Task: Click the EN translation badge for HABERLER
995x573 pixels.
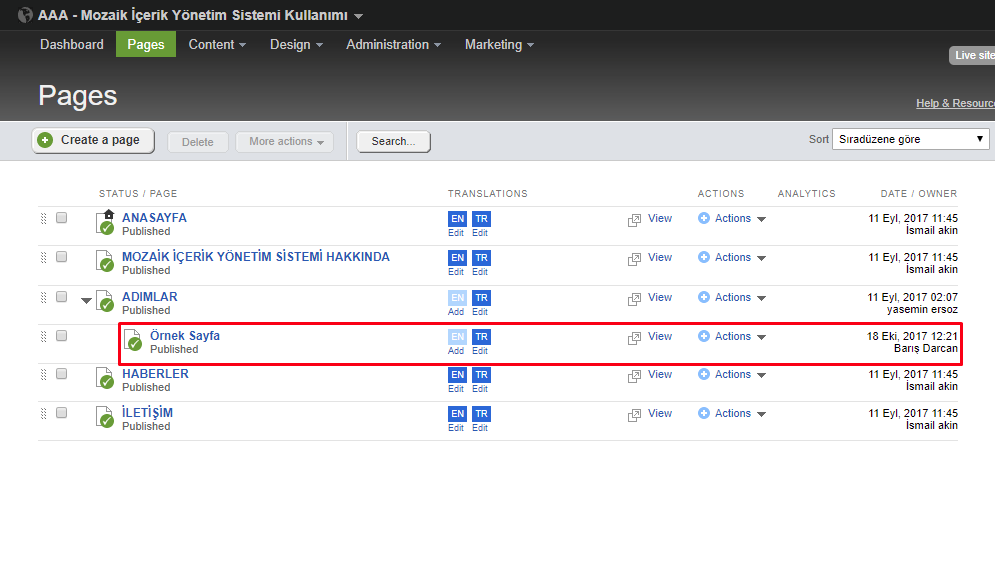Action: pos(458,375)
